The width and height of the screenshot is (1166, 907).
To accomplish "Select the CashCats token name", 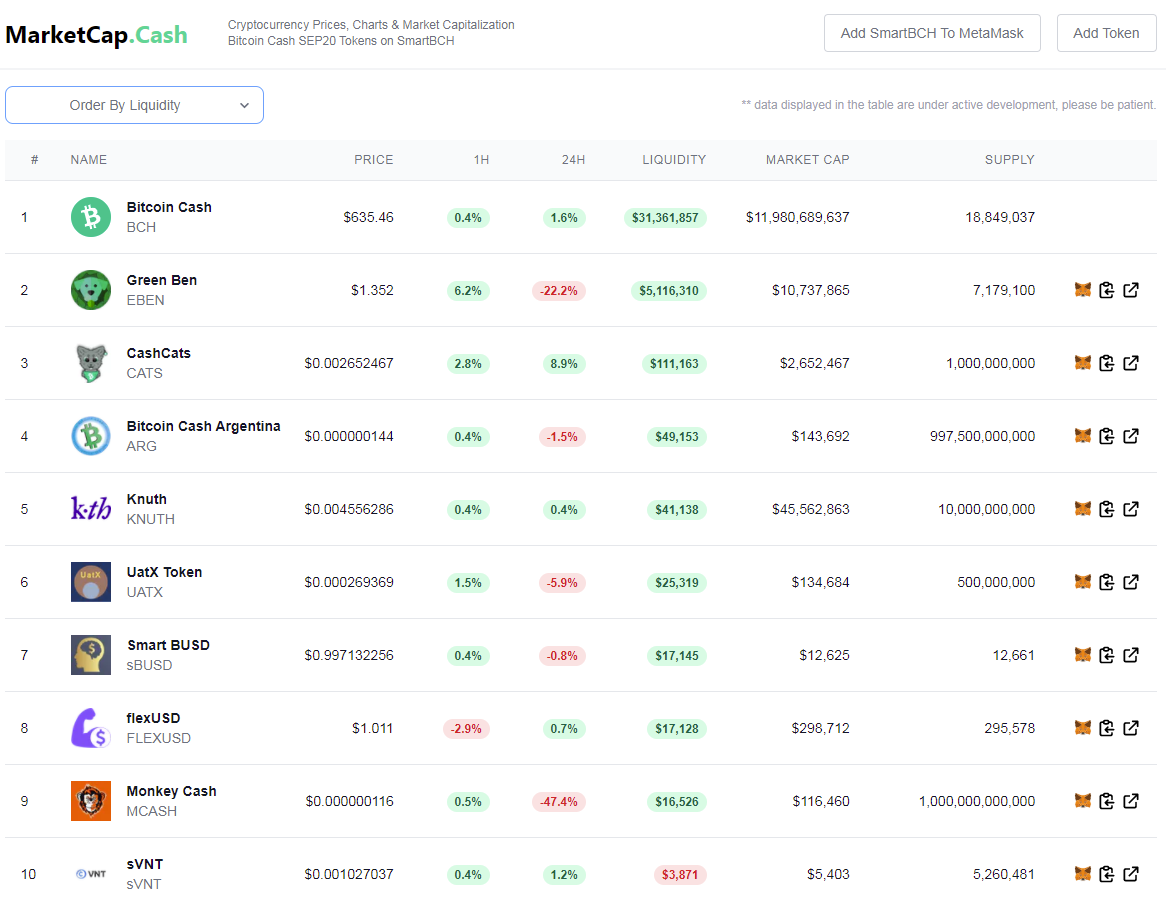I will [x=158, y=353].
